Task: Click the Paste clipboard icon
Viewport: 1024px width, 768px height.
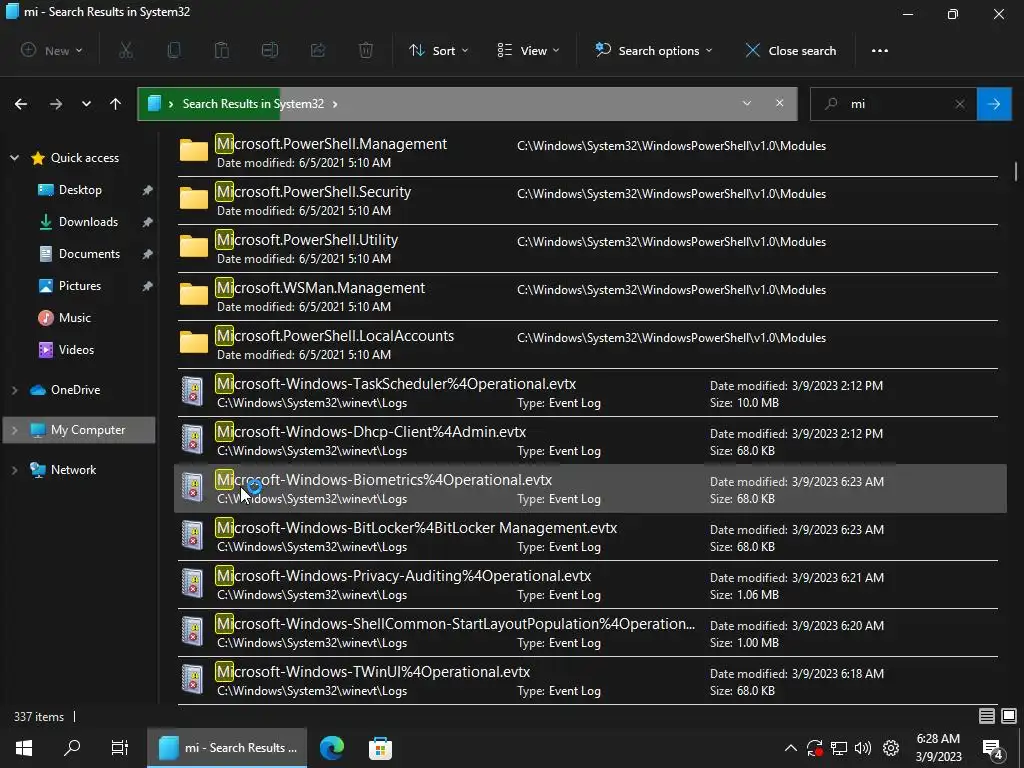Action: (x=222, y=50)
